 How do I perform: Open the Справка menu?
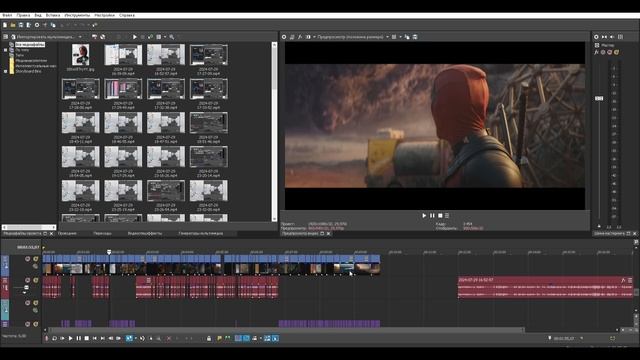pos(127,15)
